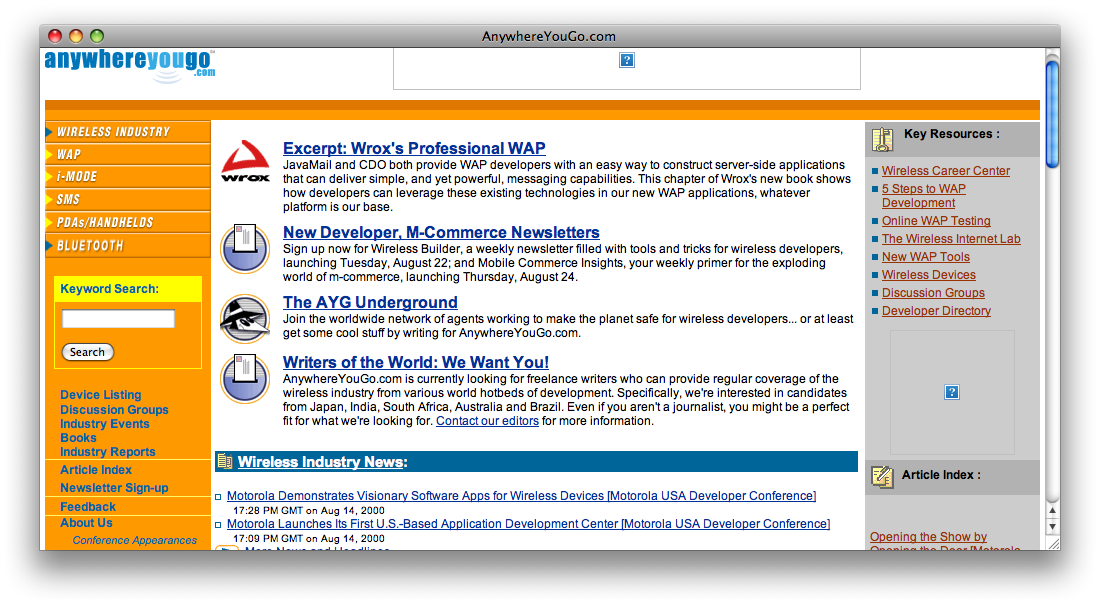Image resolution: width=1100 pixels, height=605 pixels.
Task: Expand the i-MODE section arrow
Action: click(x=49, y=177)
